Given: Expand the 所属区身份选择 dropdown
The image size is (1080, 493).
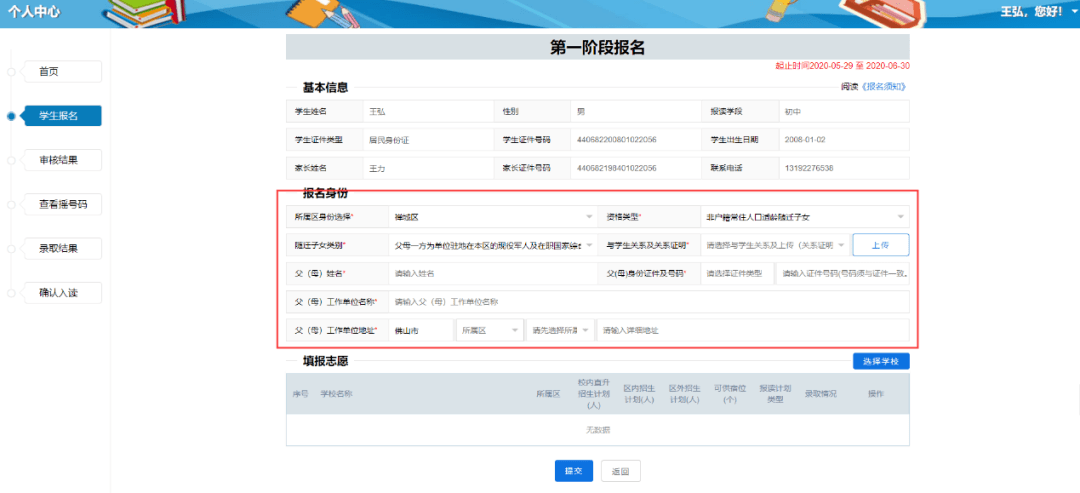Looking at the screenshot, I should [492, 217].
